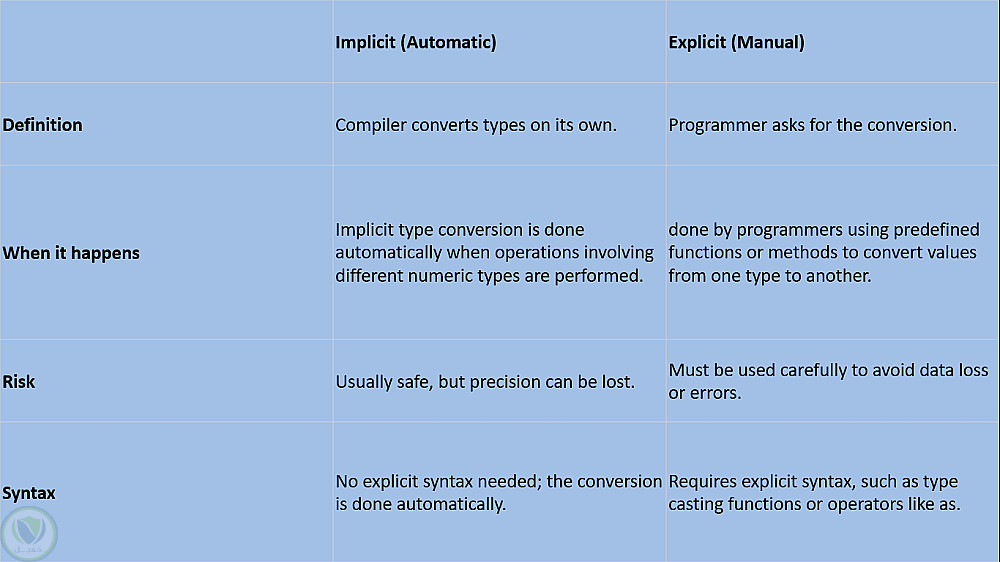Click the "When it happens" row label
Image resolution: width=1000 pixels, height=562 pixels.
coord(71,253)
